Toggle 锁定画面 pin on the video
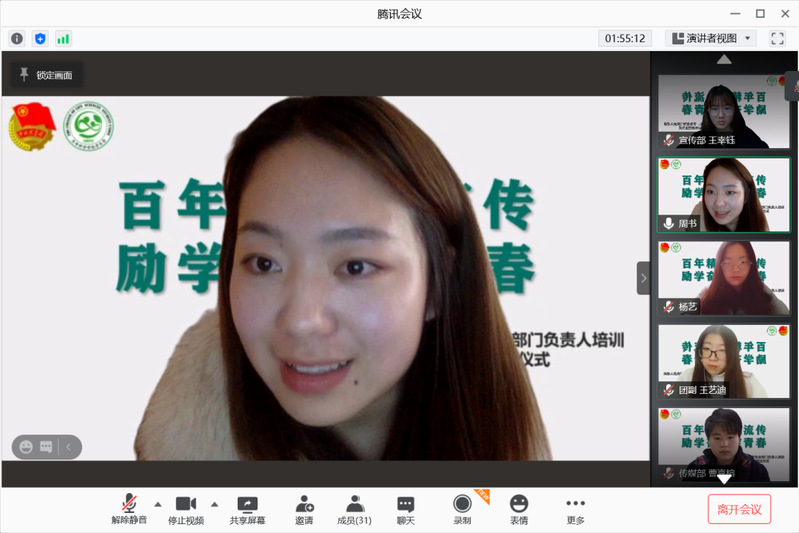The width and height of the screenshot is (799, 533). tap(46, 74)
